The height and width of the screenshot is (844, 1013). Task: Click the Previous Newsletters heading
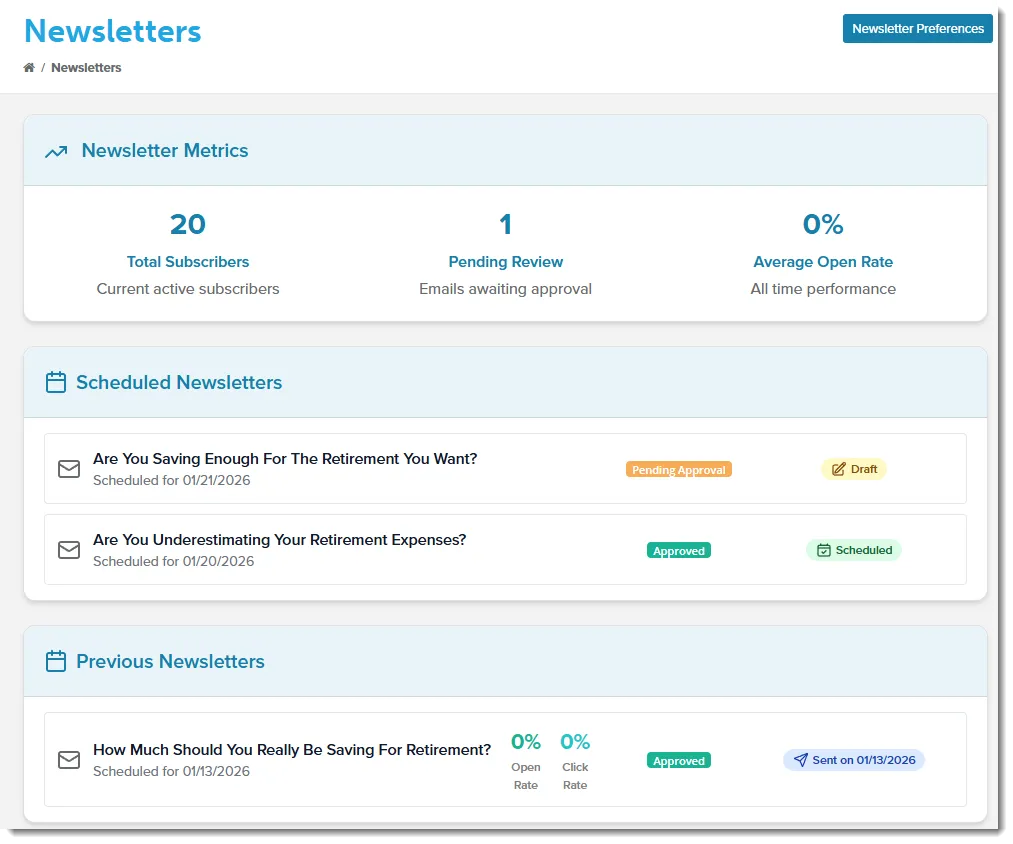(x=170, y=662)
